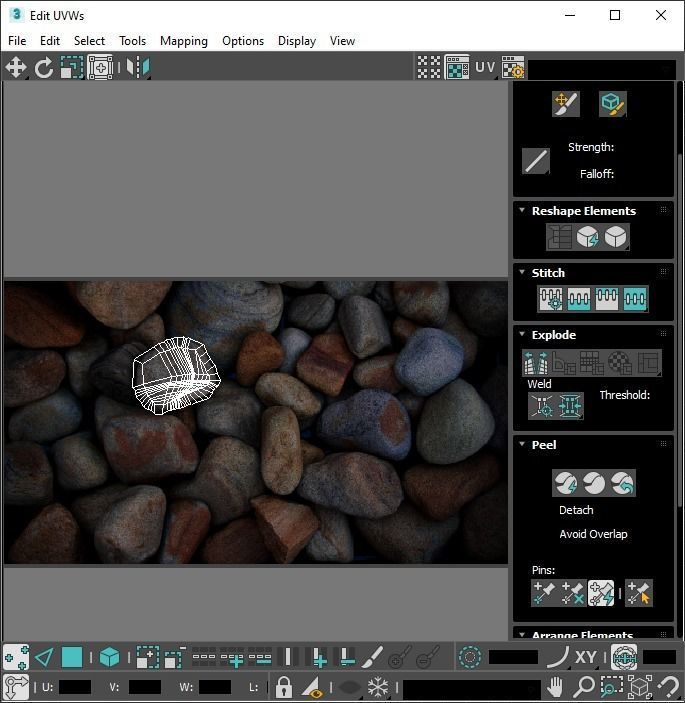Toggle absolute/relative transform type-in icon
Viewport: 685px width, 703px height.
click(x=16, y=686)
